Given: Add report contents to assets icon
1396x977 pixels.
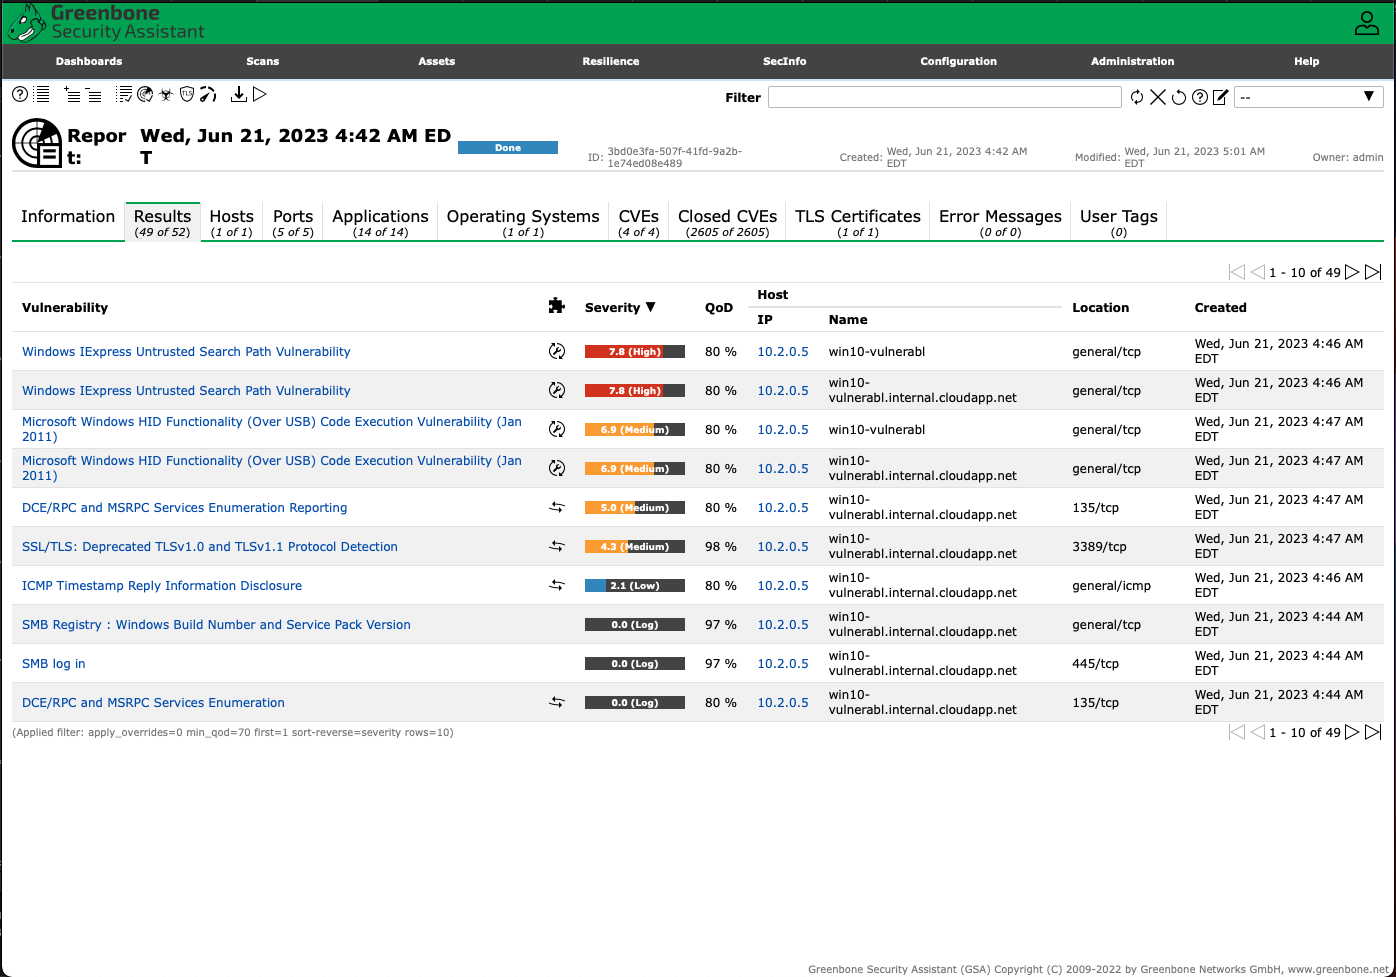Looking at the screenshot, I should tap(72, 95).
